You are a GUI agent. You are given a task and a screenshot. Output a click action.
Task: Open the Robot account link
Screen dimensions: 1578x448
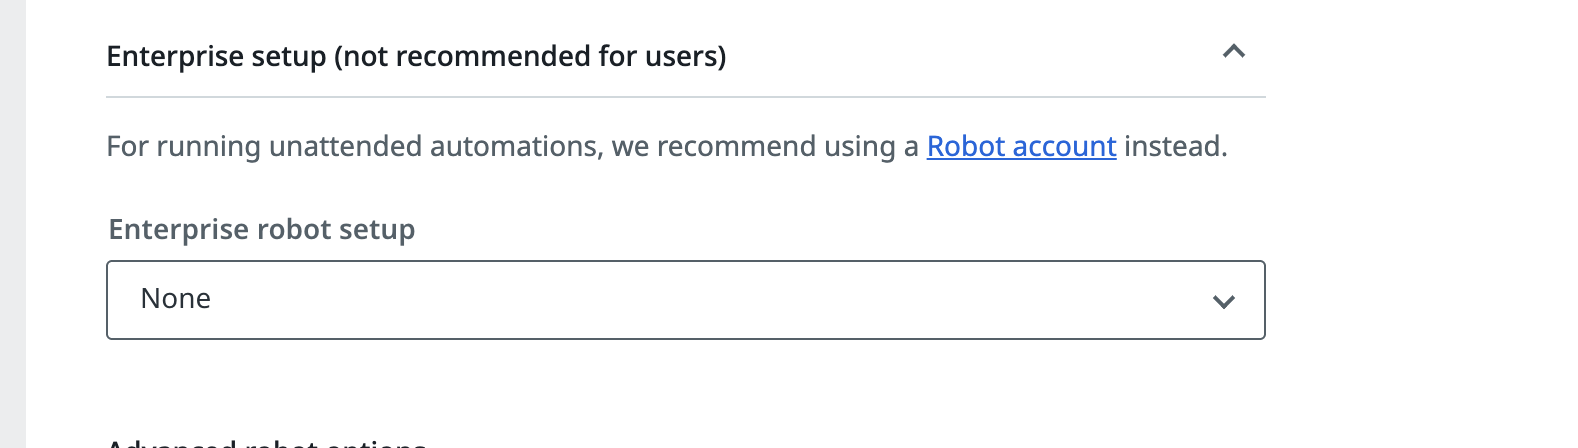[1021, 147]
